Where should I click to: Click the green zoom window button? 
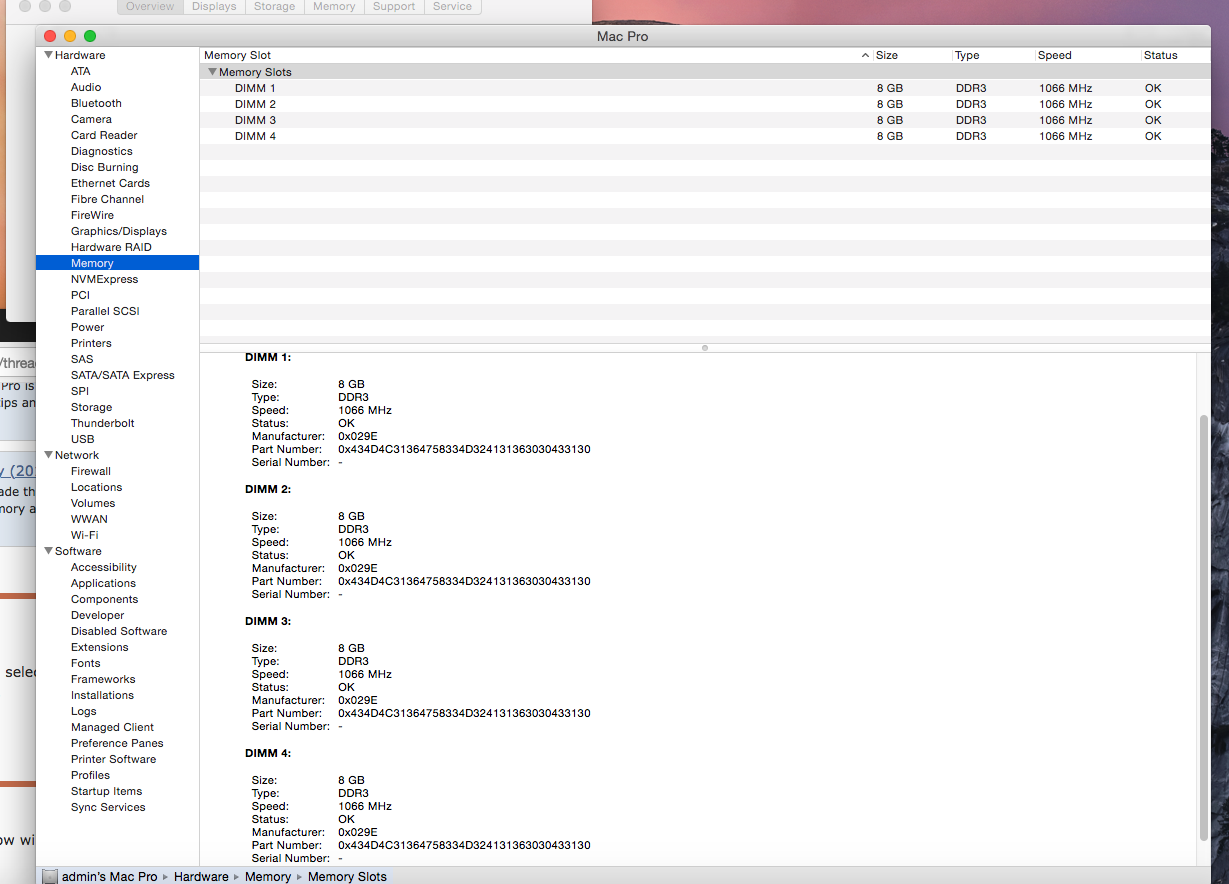point(90,36)
